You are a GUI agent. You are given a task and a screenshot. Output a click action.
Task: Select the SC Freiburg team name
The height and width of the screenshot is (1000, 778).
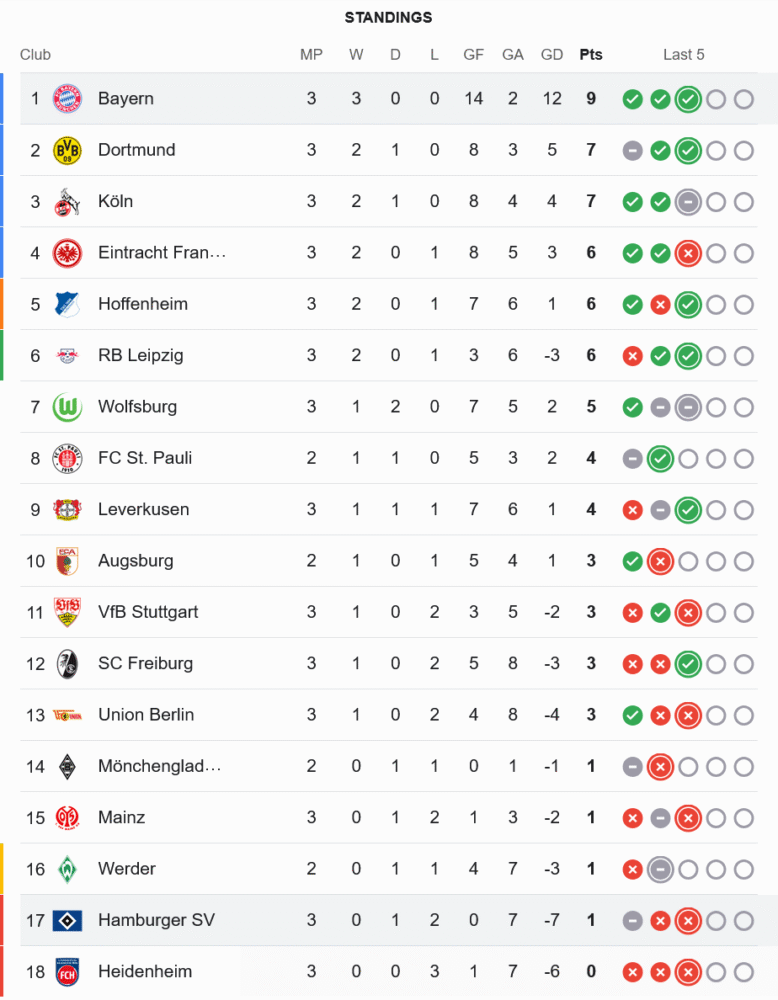click(x=145, y=663)
